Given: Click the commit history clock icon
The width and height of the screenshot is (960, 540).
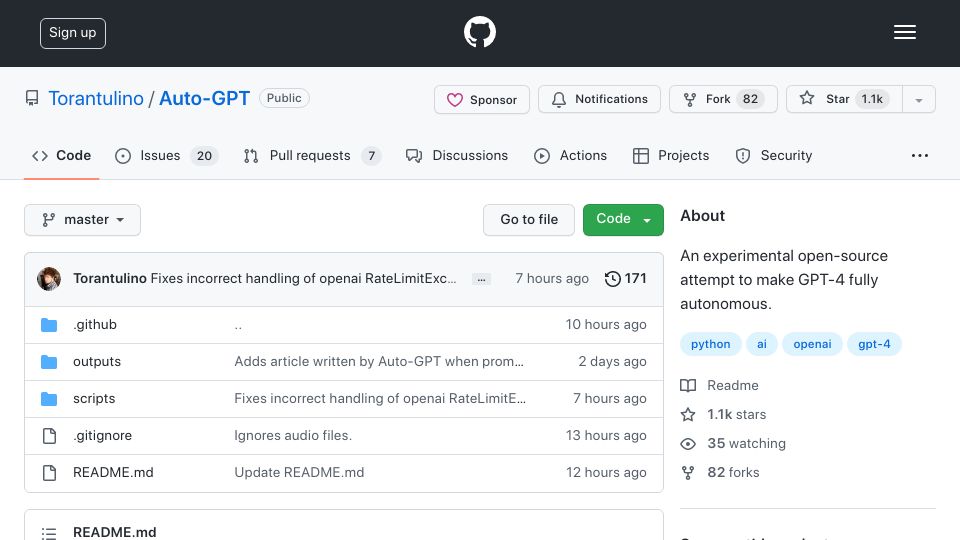Looking at the screenshot, I should [612, 279].
